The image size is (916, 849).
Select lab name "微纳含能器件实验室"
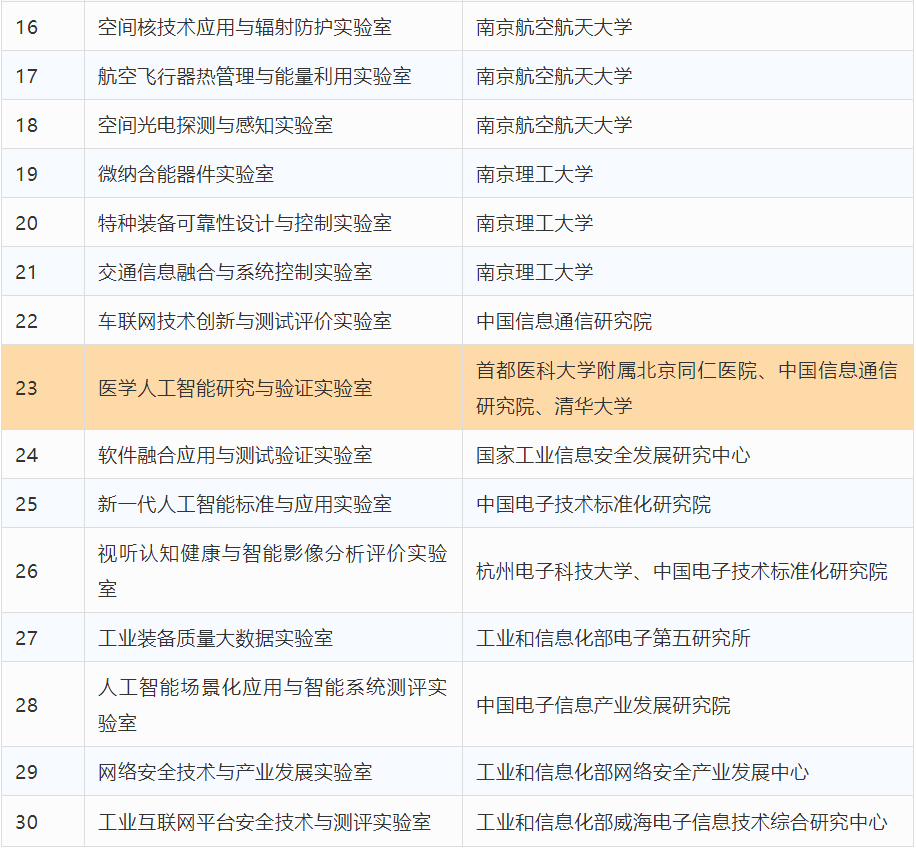(186, 174)
